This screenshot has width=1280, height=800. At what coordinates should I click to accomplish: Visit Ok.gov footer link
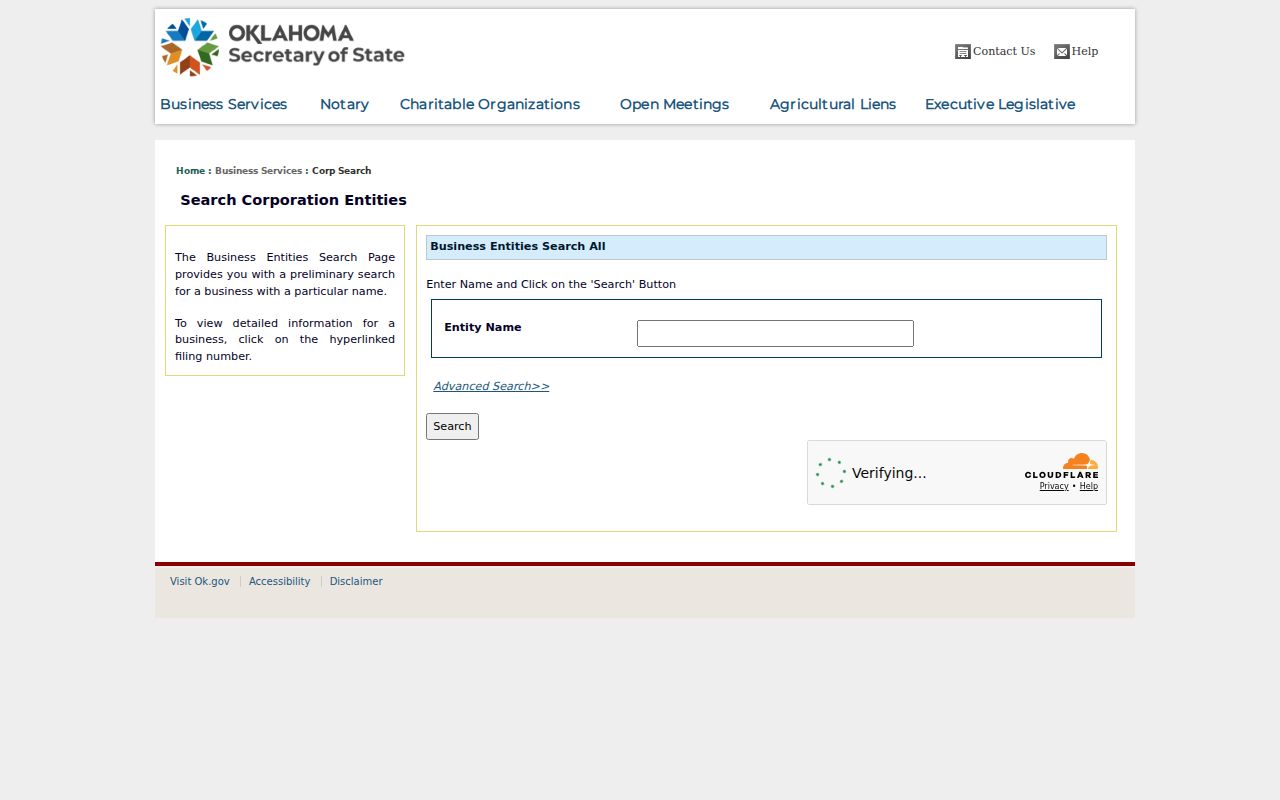pyautogui.click(x=200, y=581)
